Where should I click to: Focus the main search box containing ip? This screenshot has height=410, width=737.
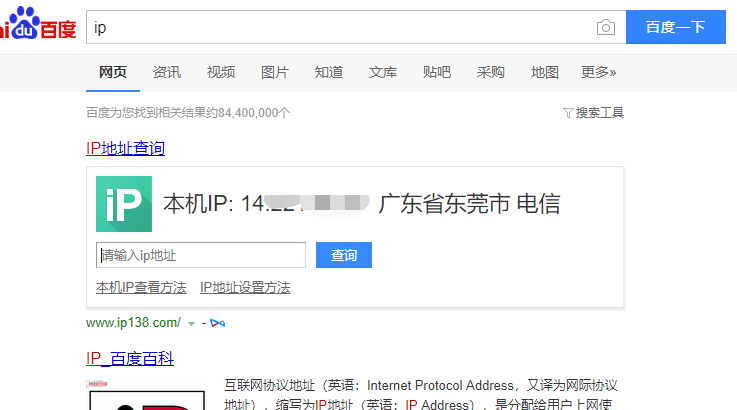(356, 27)
